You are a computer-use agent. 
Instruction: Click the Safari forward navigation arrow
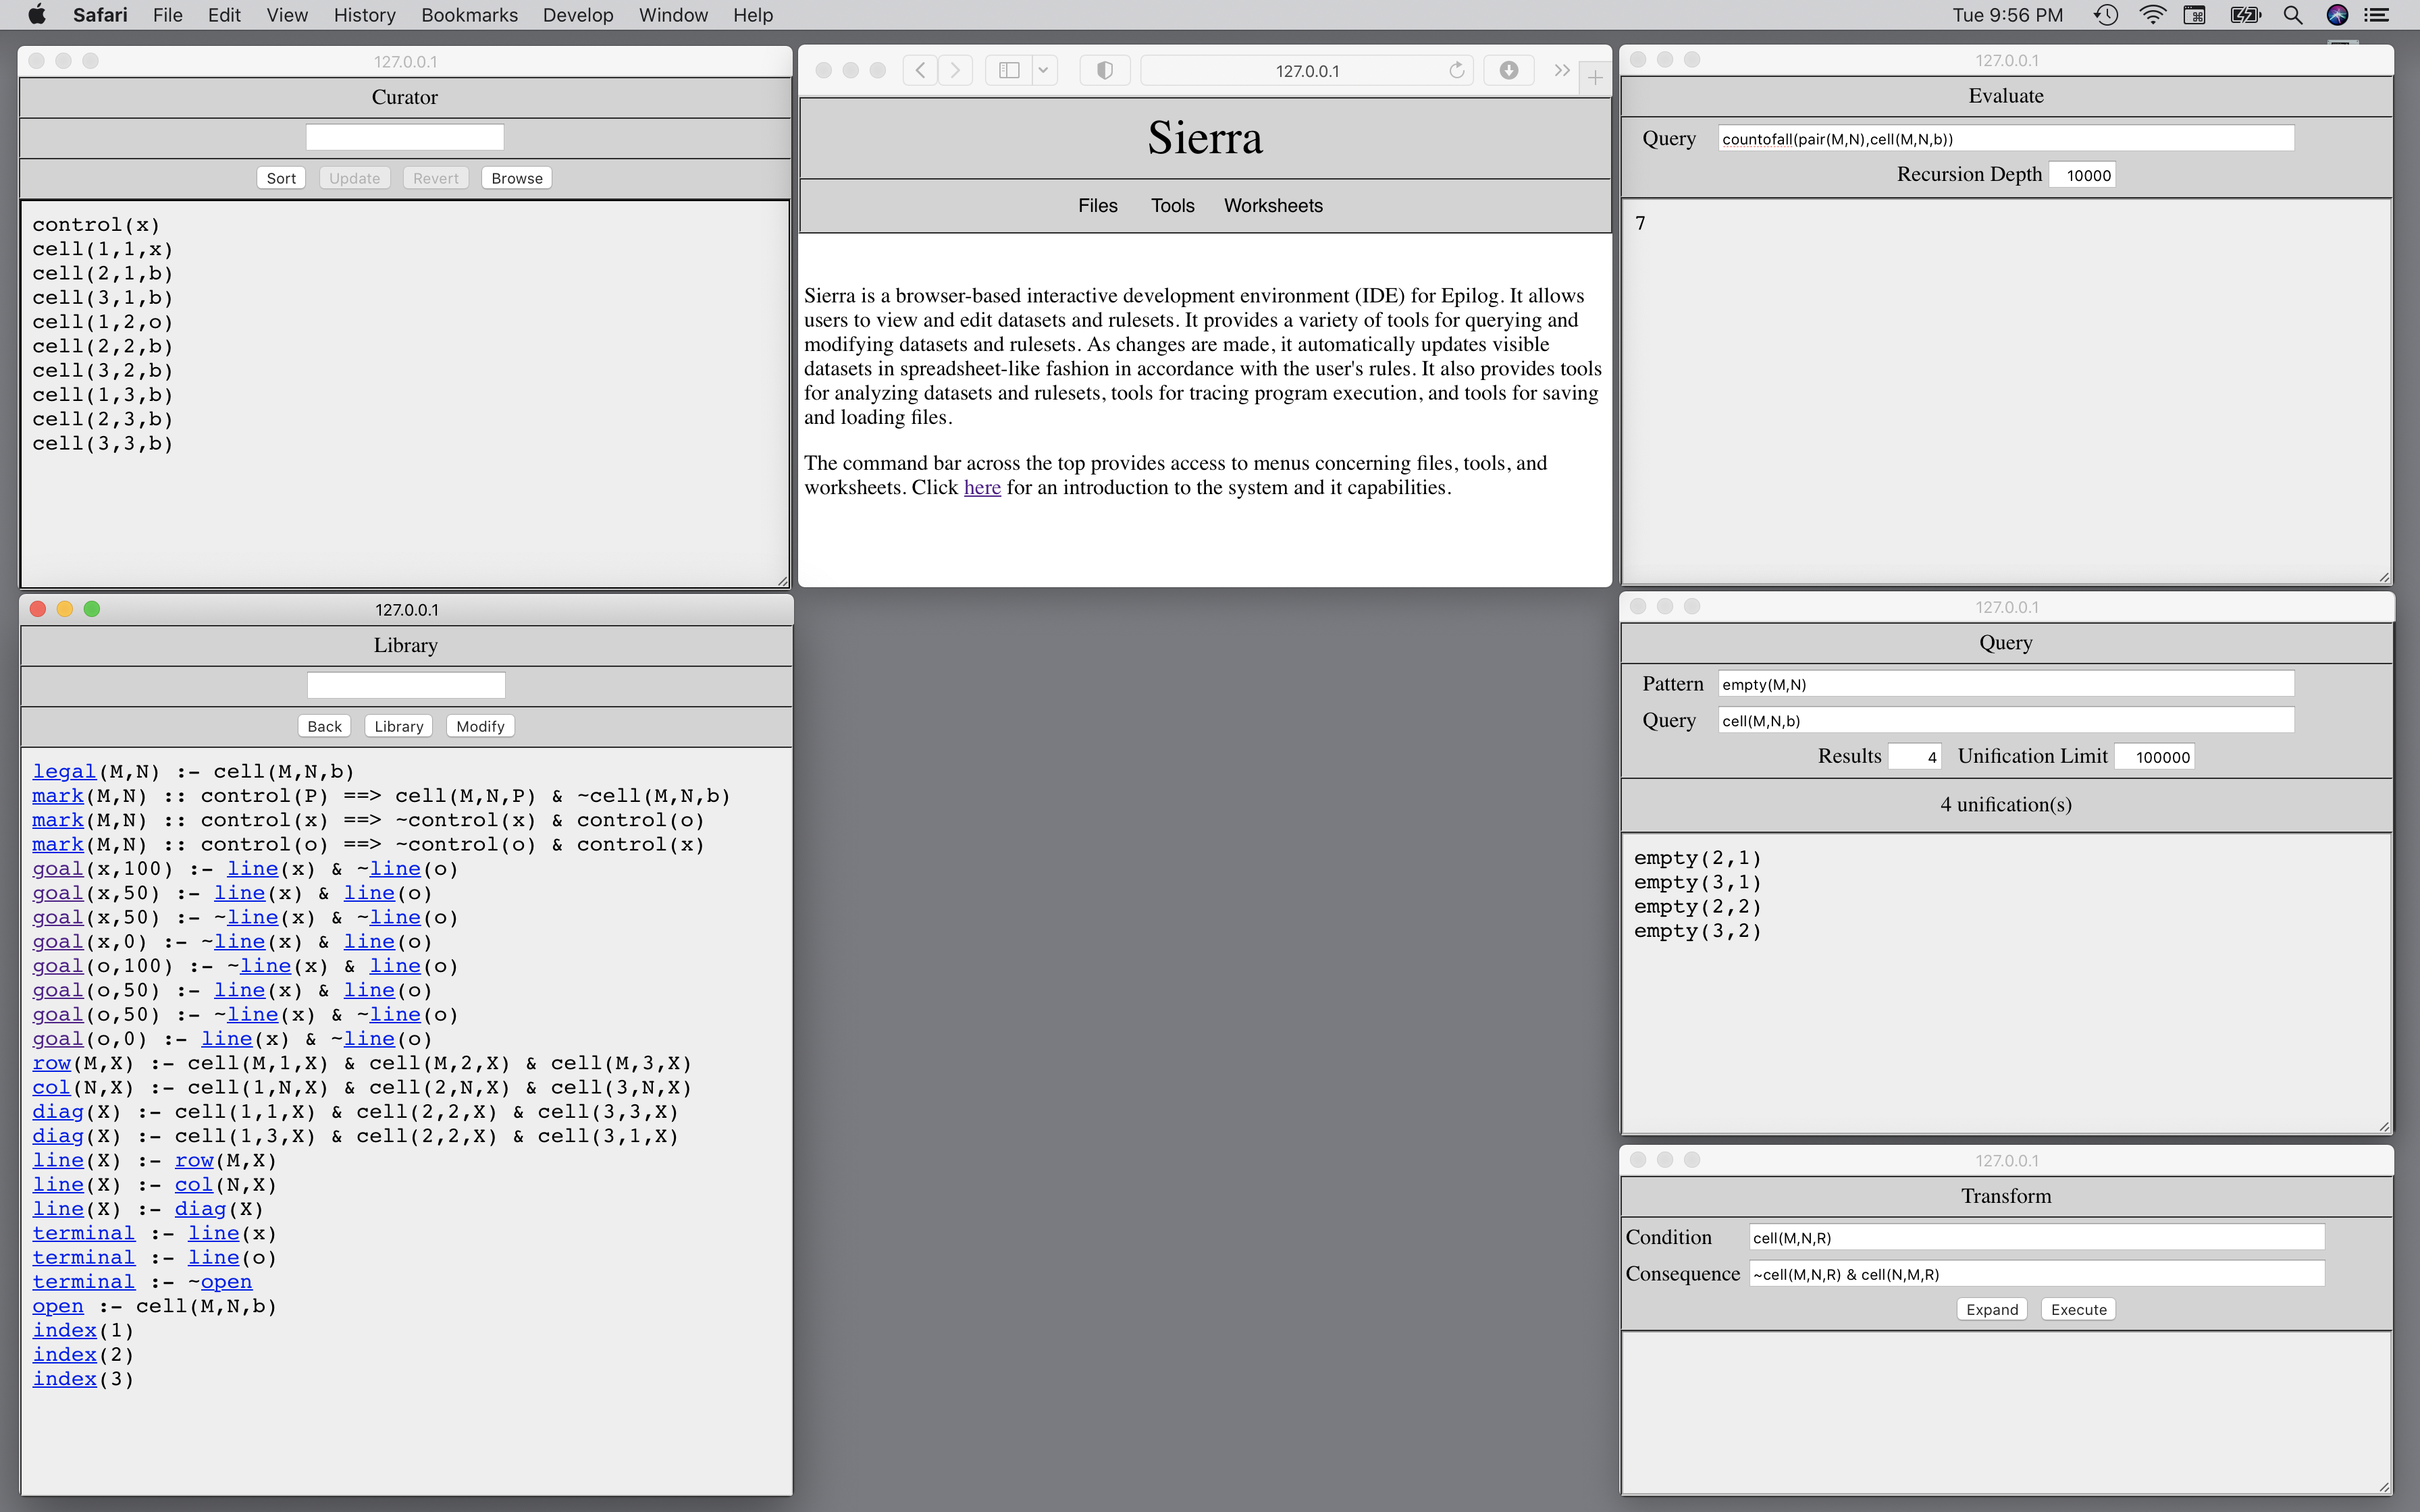pos(955,70)
